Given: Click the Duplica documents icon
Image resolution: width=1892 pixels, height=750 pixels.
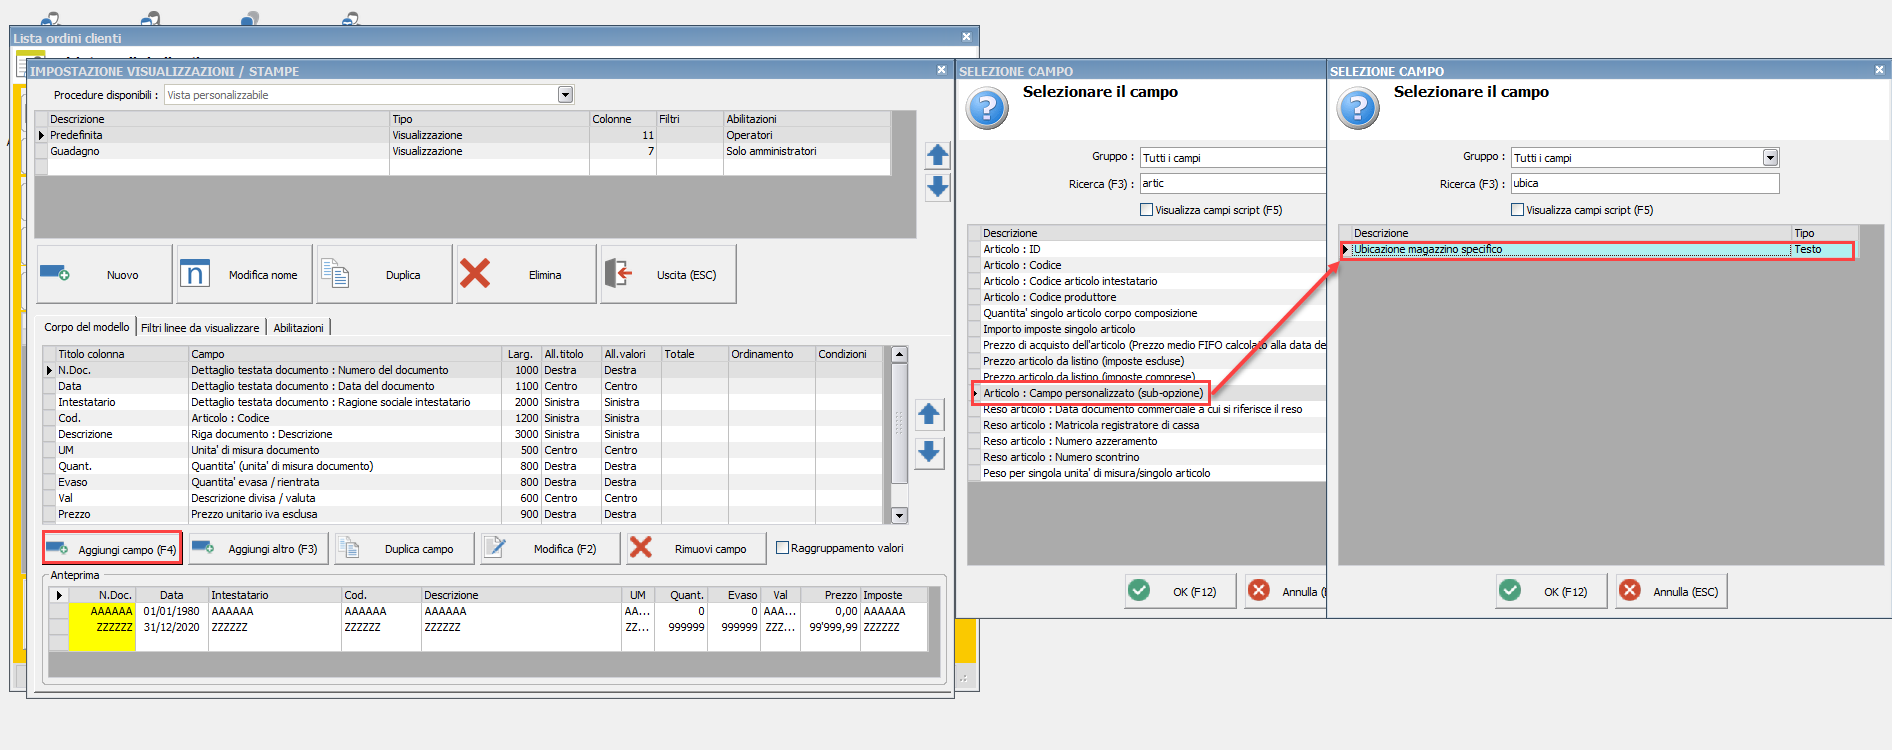Looking at the screenshot, I should click(335, 273).
